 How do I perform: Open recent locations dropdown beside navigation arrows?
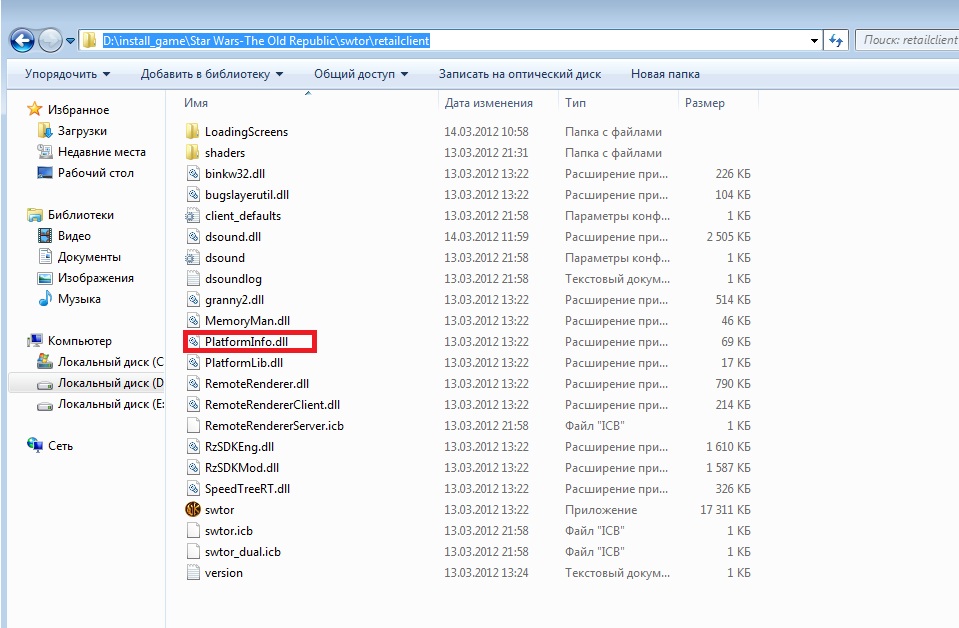(x=70, y=41)
